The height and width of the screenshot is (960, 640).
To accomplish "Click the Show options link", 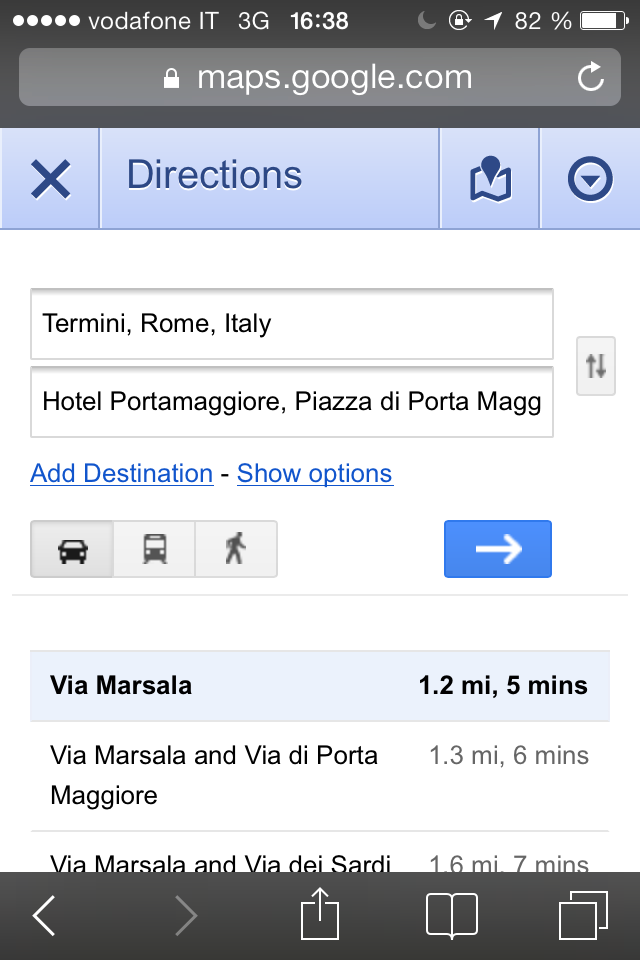I will click(315, 473).
